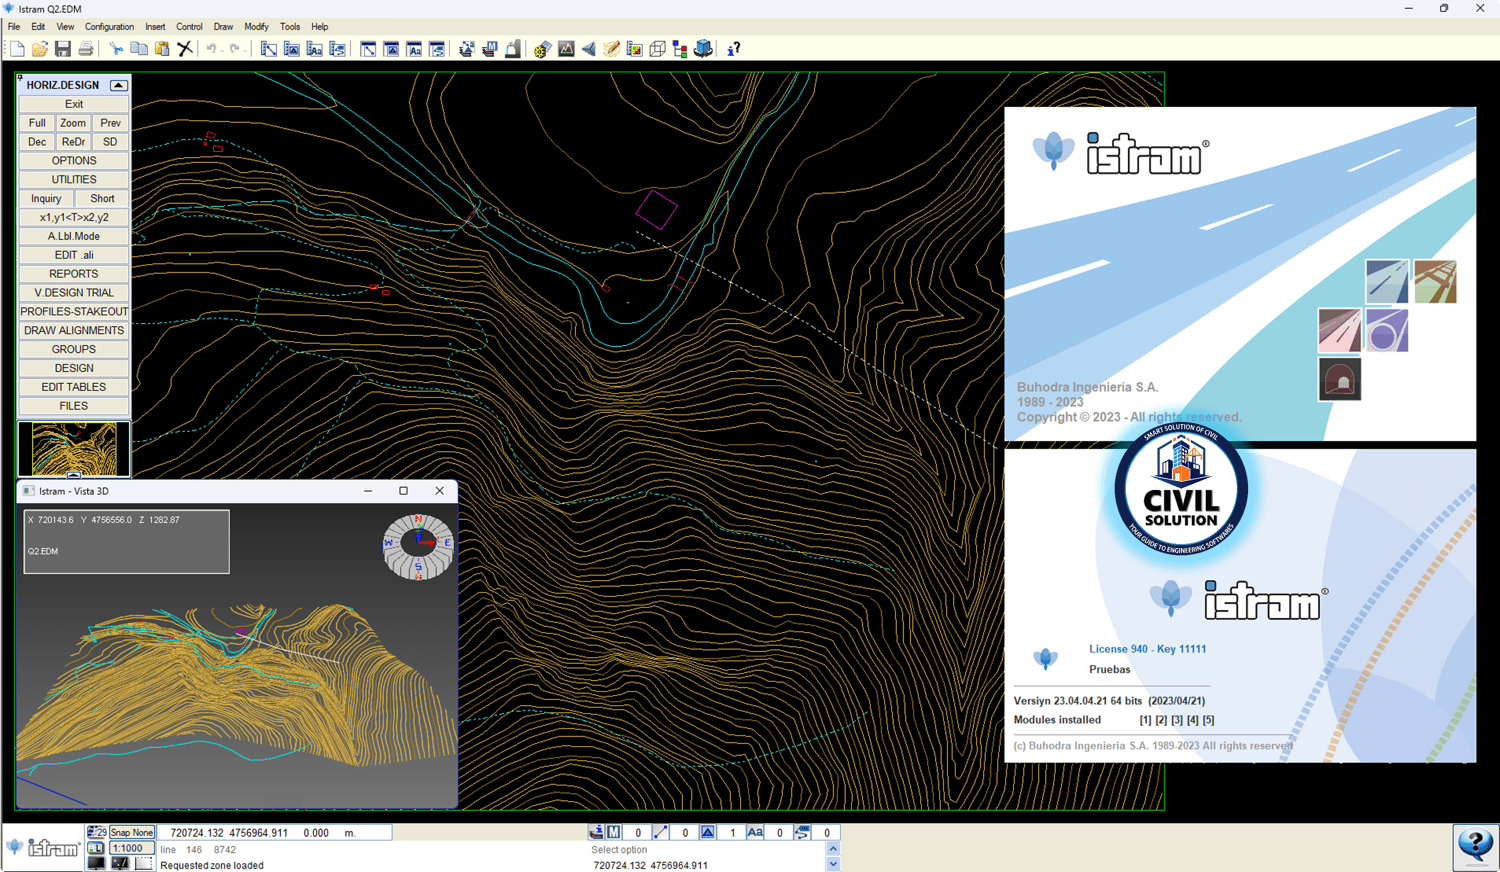The image size is (1500, 872).
Task: Close the Istram - Vista 3D window
Action: click(x=440, y=491)
